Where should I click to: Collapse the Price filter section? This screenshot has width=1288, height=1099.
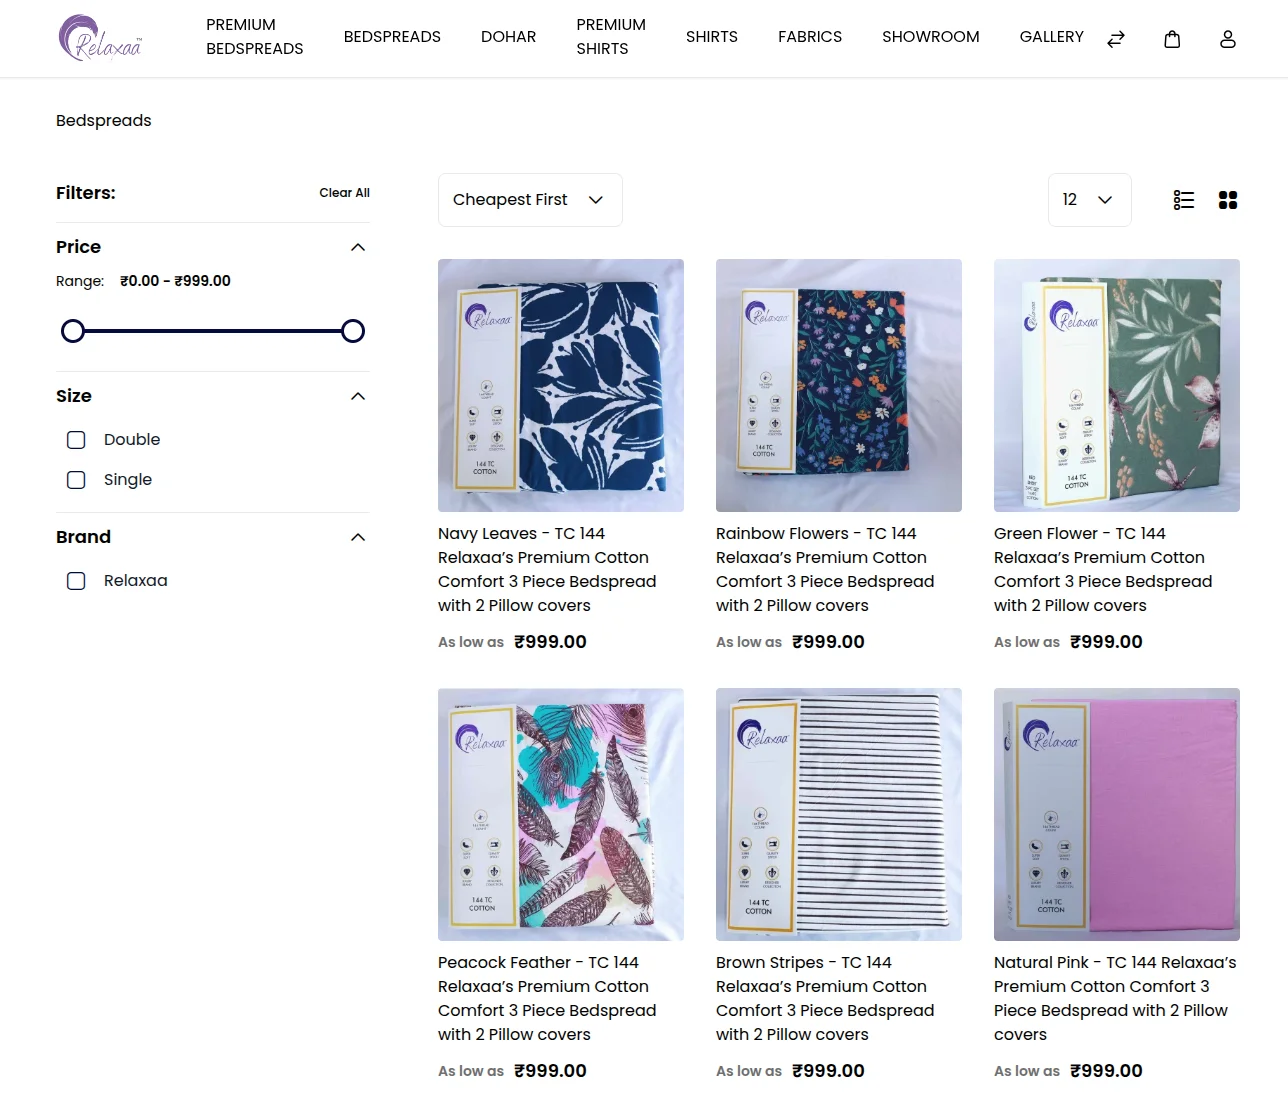pyautogui.click(x=358, y=247)
